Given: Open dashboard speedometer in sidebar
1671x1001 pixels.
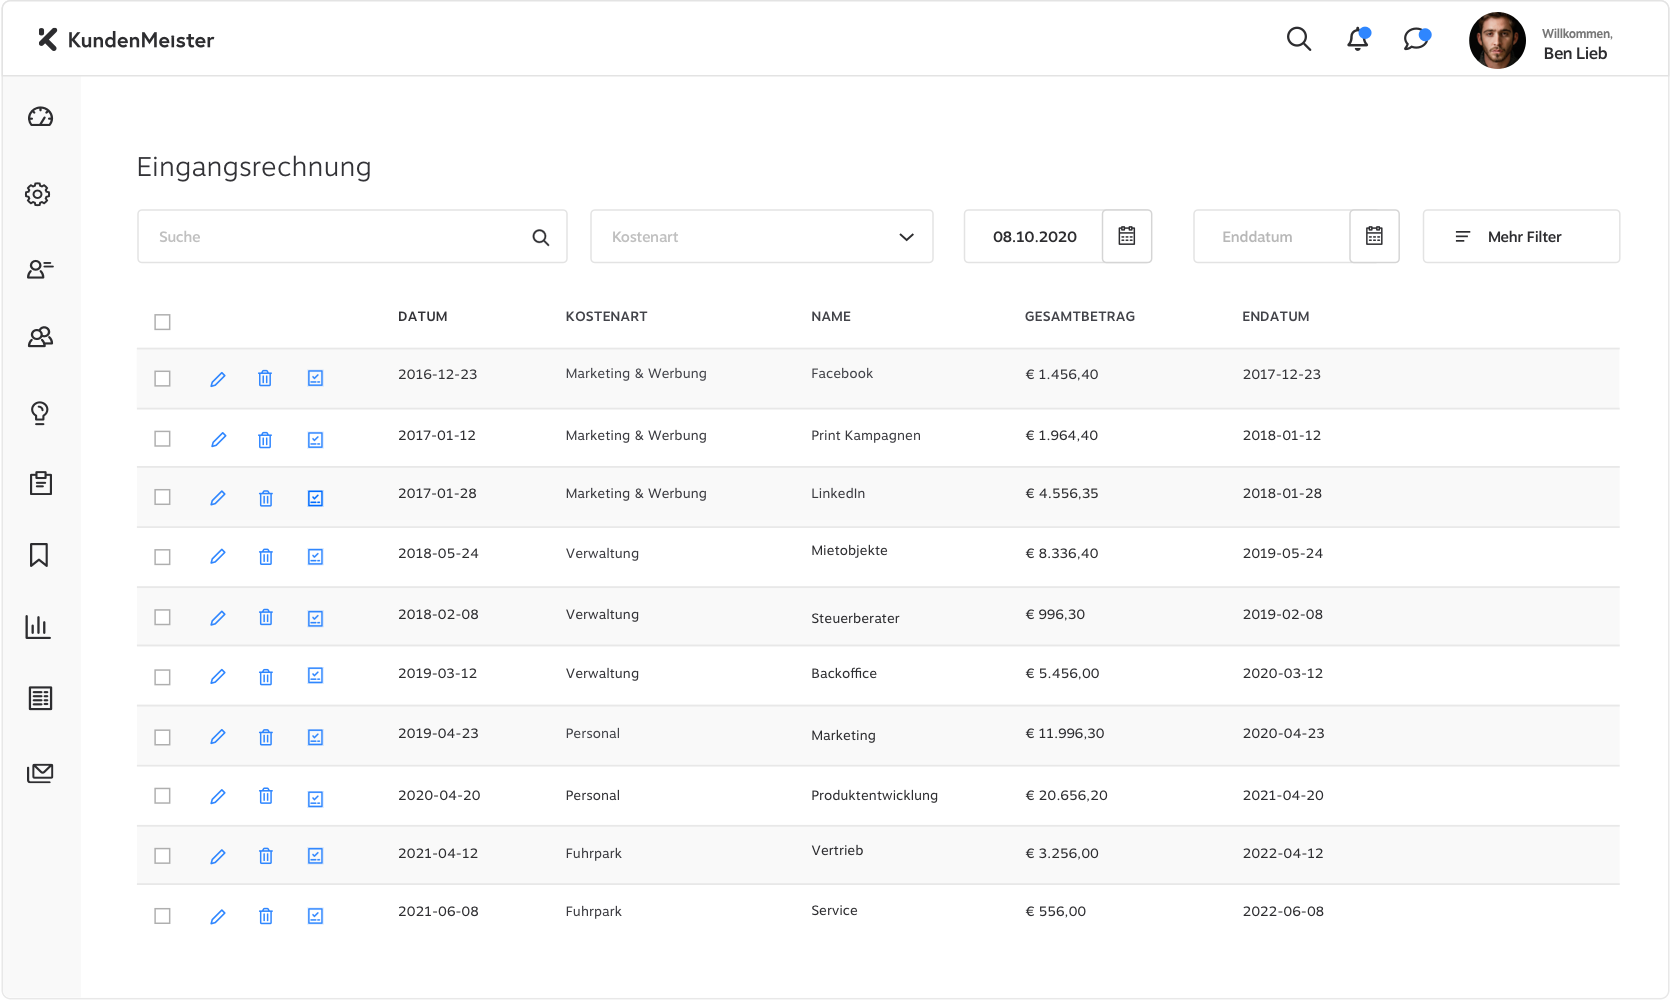Looking at the screenshot, I should click(x=40, y=117).
